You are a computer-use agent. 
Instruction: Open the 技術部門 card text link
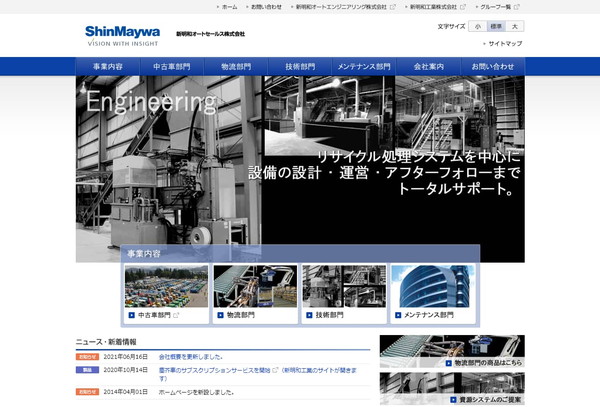click(x=329, y=315)
